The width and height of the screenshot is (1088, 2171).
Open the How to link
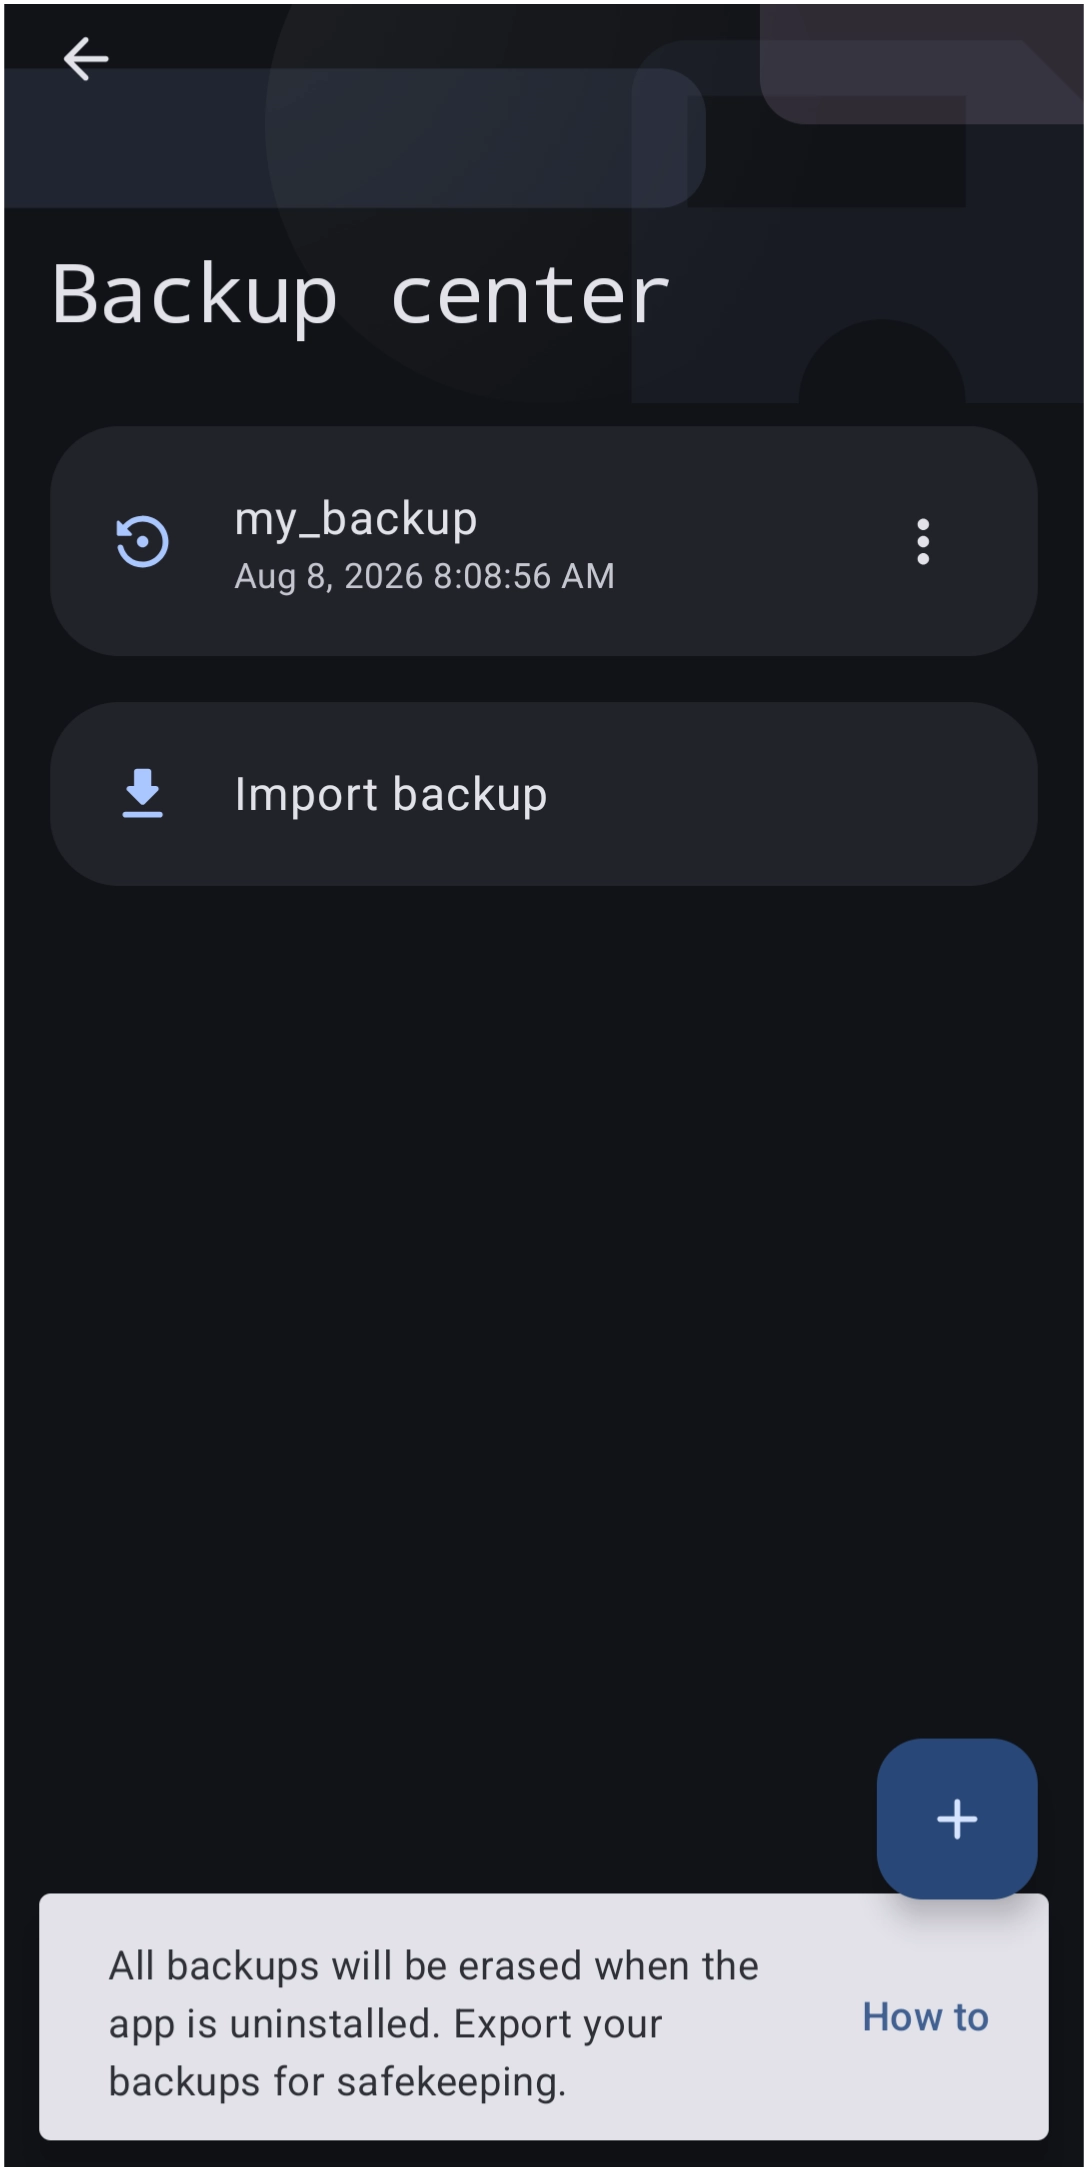(x=925, y=2017)
